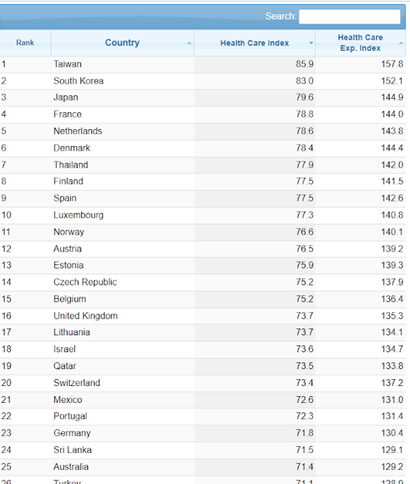The image size is (410, 484).
Task: Select Thailand's Health Care Index value 77.9
Action: (304, 165)
